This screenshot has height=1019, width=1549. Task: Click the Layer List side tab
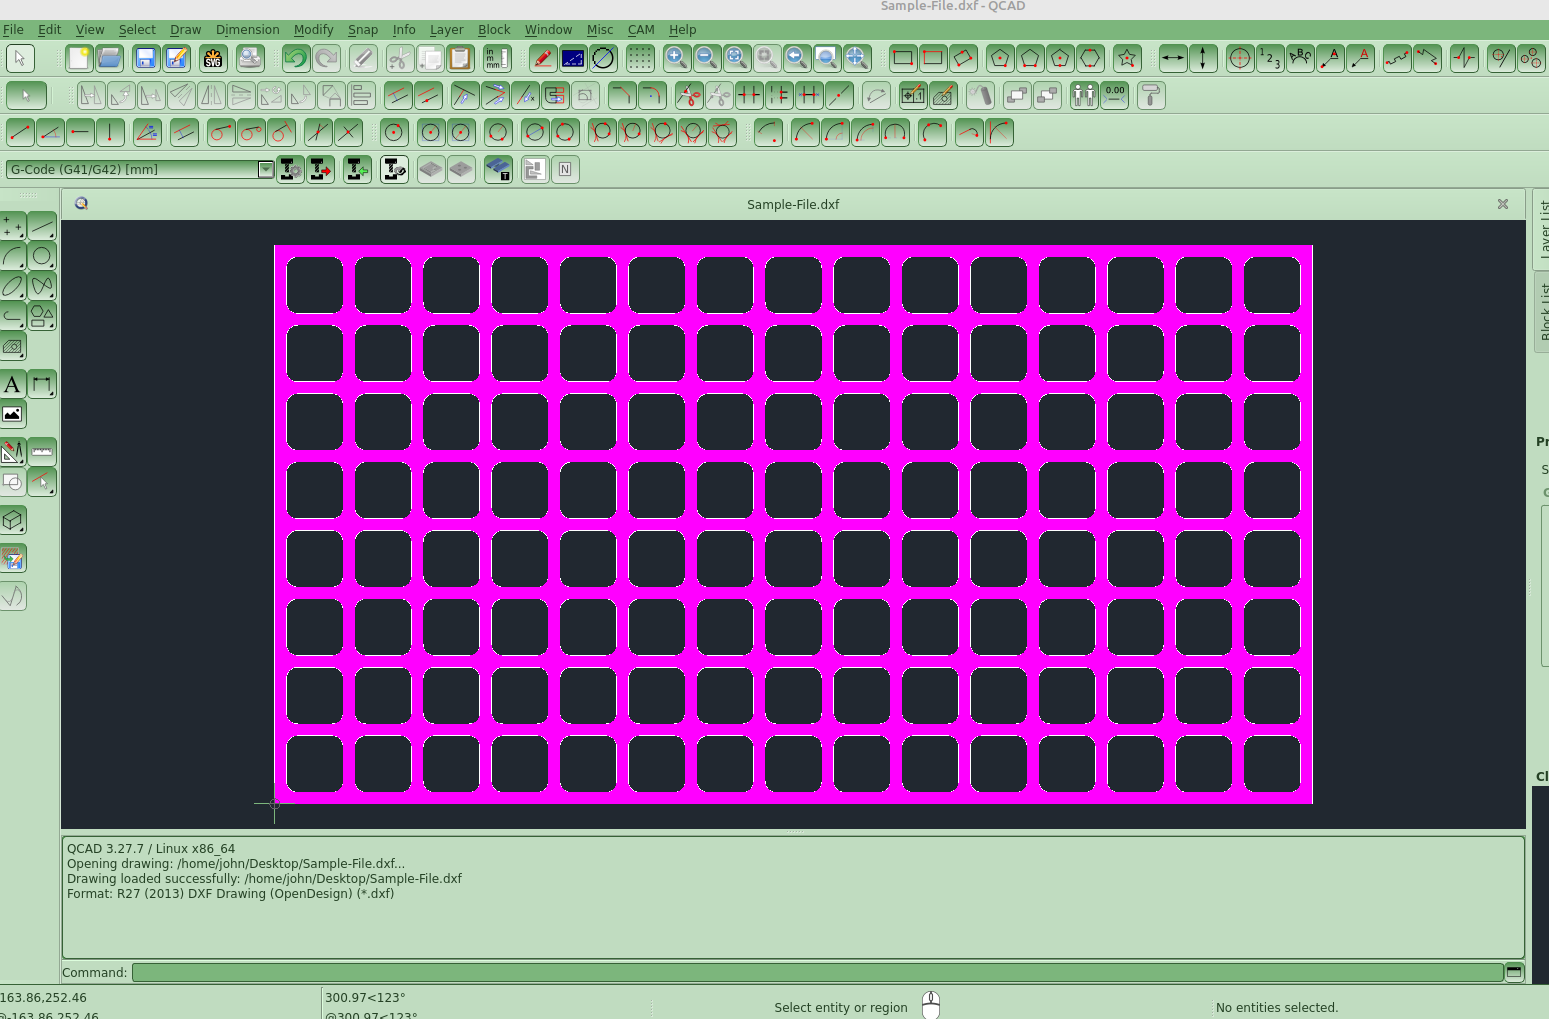(1541, 230)
